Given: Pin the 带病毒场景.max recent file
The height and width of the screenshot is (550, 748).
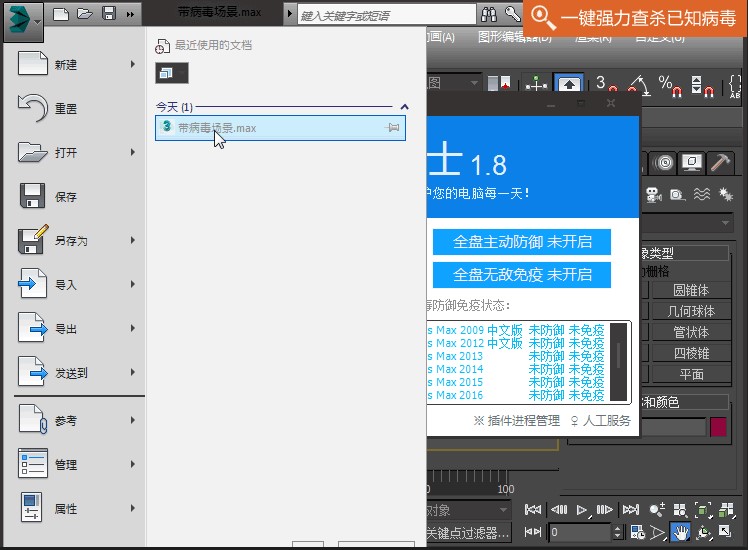Looking at the screenshot, I should [x=392, y=128].
